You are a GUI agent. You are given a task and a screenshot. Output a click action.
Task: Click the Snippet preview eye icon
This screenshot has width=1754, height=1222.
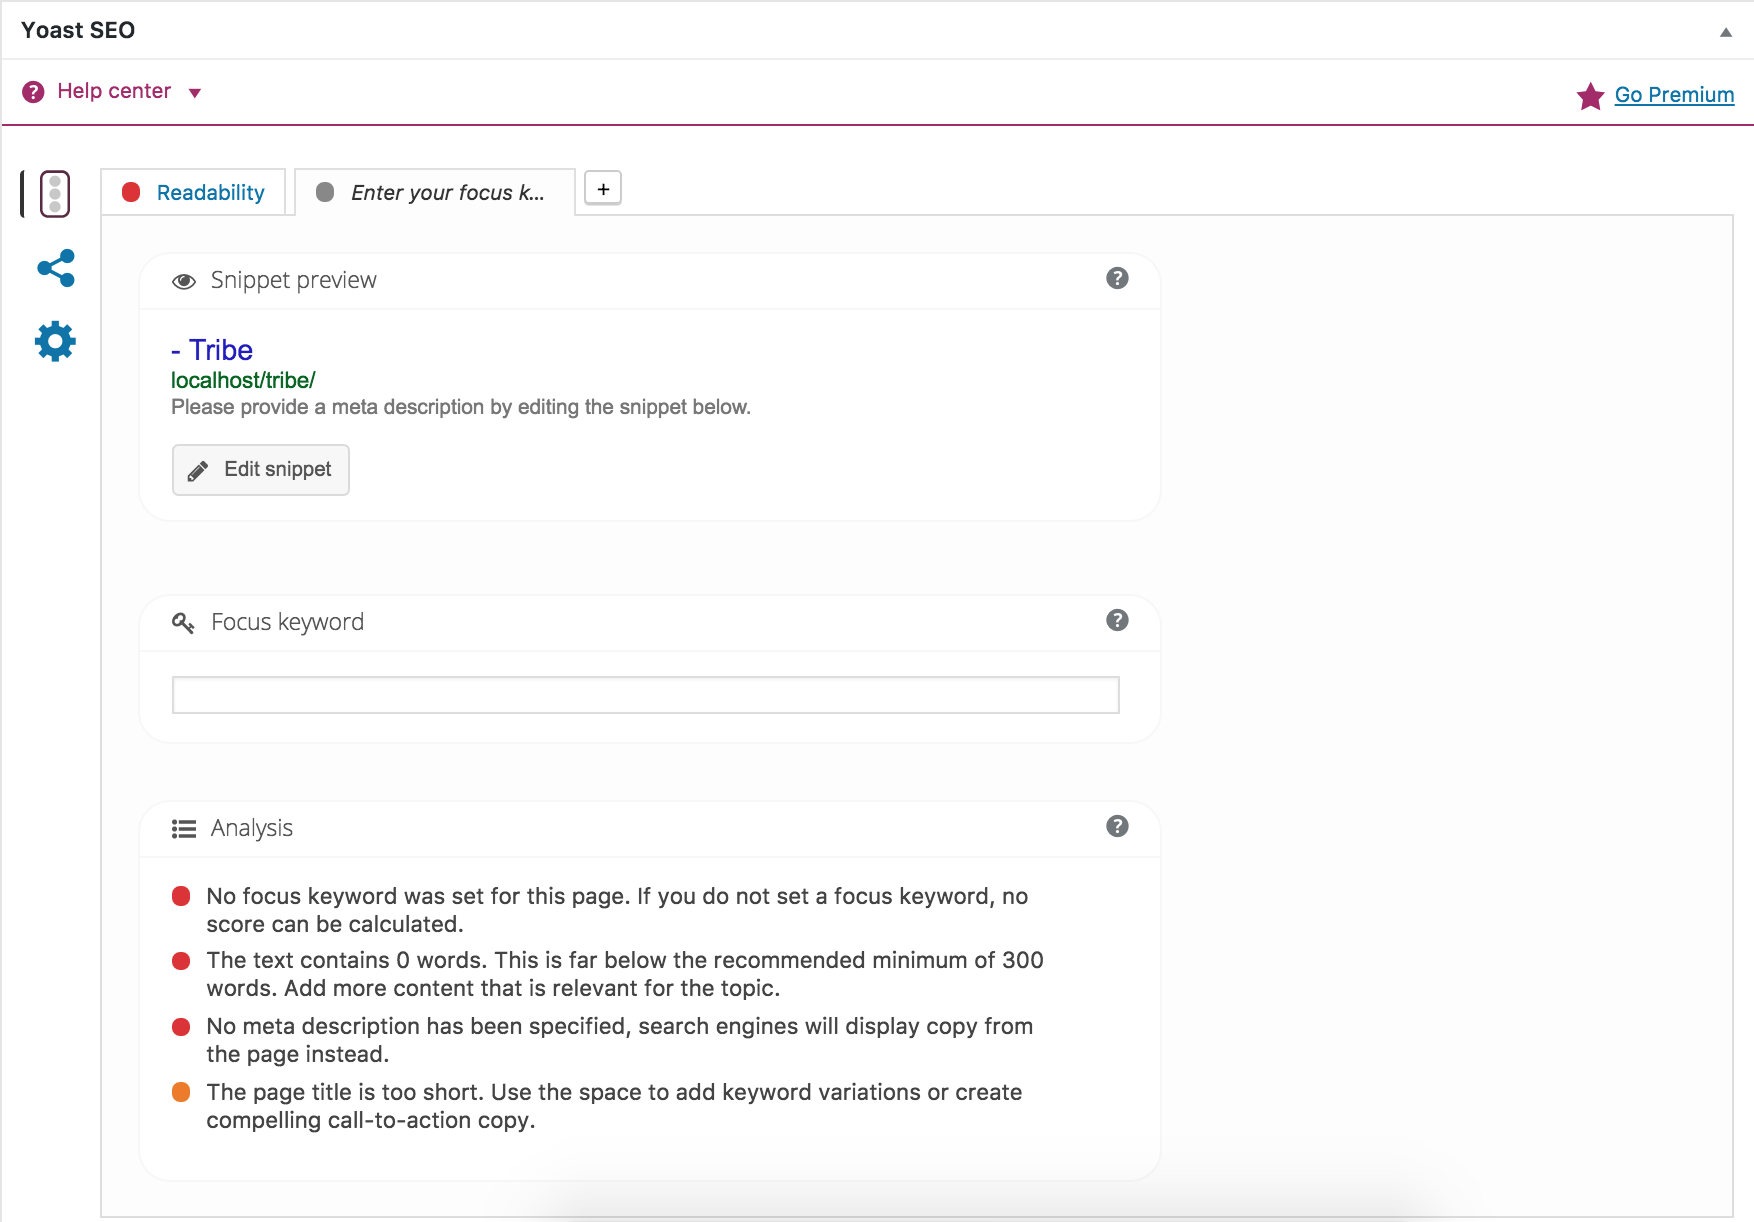(x=183, y=281)
